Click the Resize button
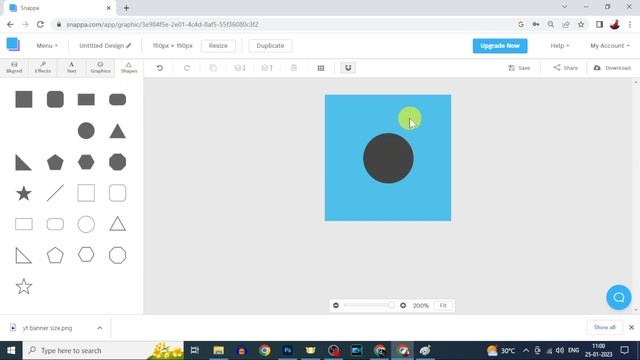Screen dimensions: 640x360 click(x=218, y=46)
